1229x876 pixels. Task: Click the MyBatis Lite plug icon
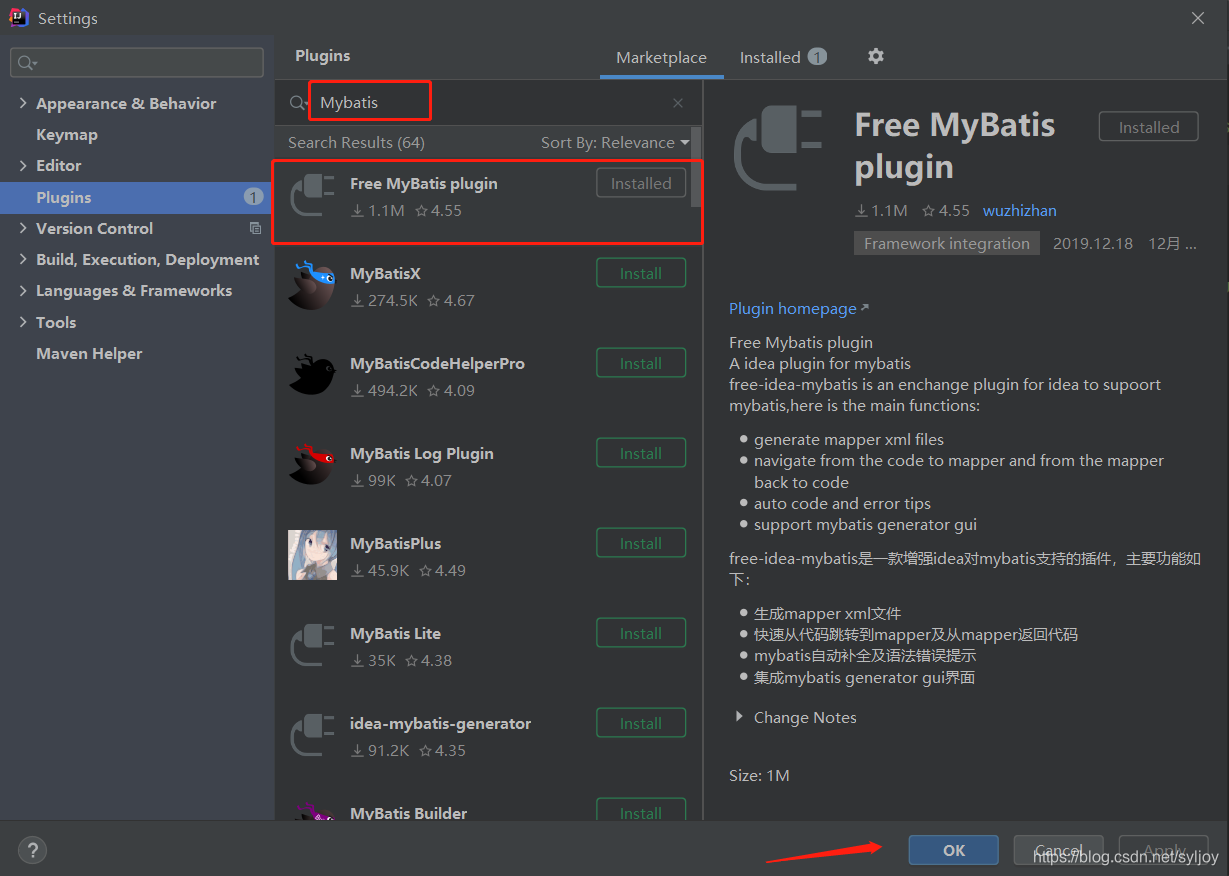pyautogui.click(x=312, y=645)
